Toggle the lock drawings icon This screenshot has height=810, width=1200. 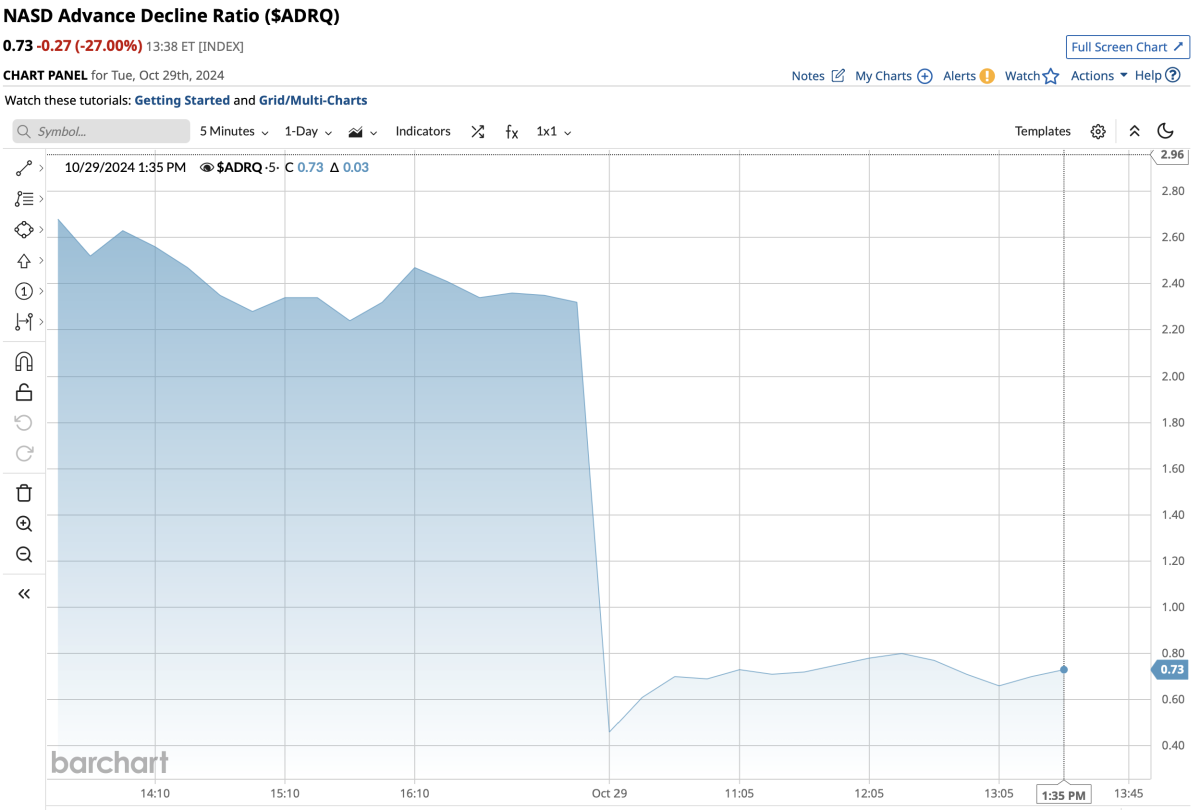pos(24,392)
